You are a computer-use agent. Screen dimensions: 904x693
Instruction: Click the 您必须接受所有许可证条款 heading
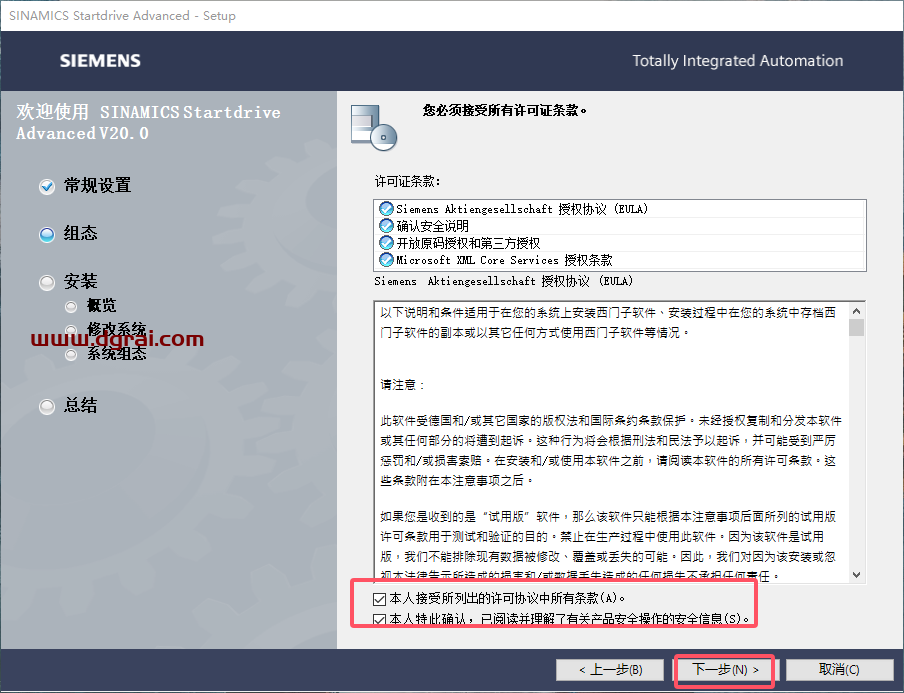[505, 110]
